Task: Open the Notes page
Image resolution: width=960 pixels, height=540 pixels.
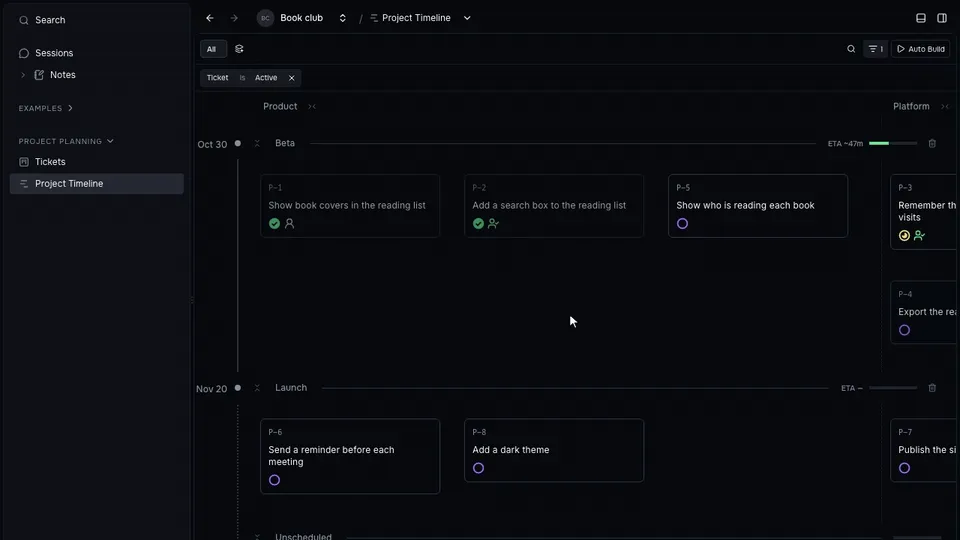Action: pyautogui.click(x=62, y=75)
